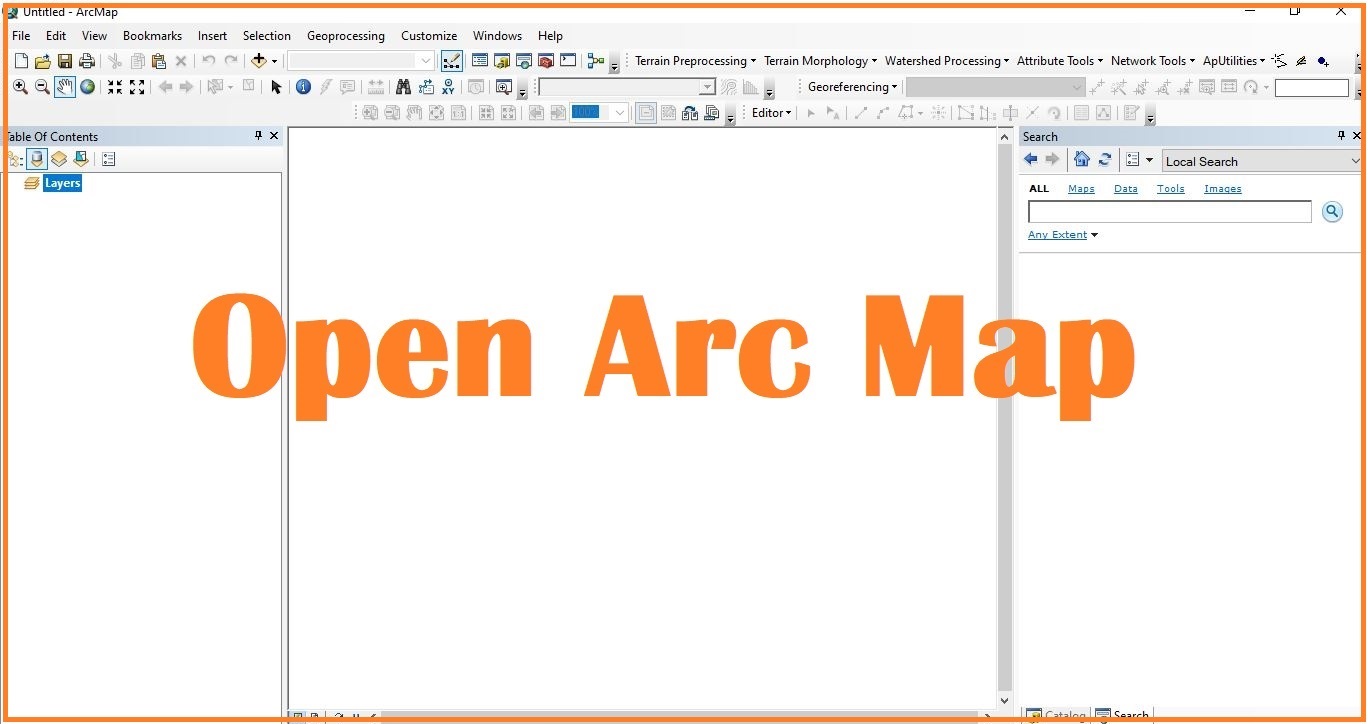Open the Georeferencing dropdown menu

pyautogui.click(x=853, y=87)
